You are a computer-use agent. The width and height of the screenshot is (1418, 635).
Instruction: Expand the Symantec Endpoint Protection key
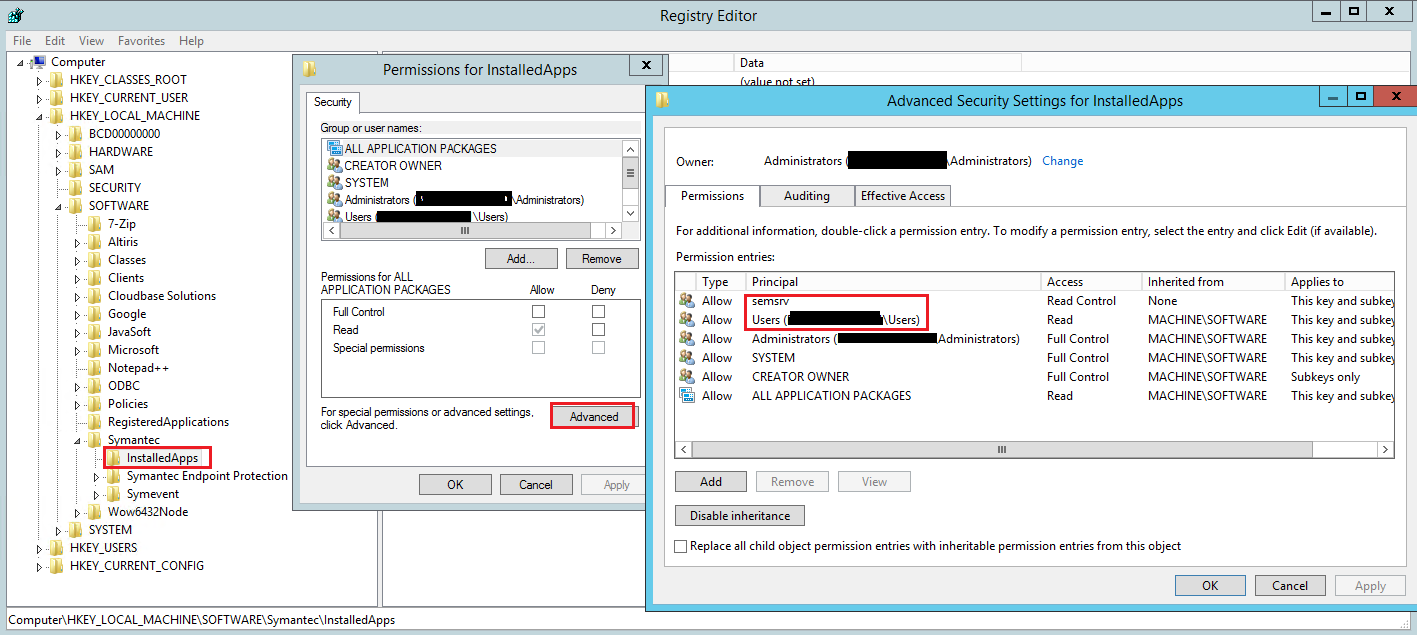(x=96, y=477)
